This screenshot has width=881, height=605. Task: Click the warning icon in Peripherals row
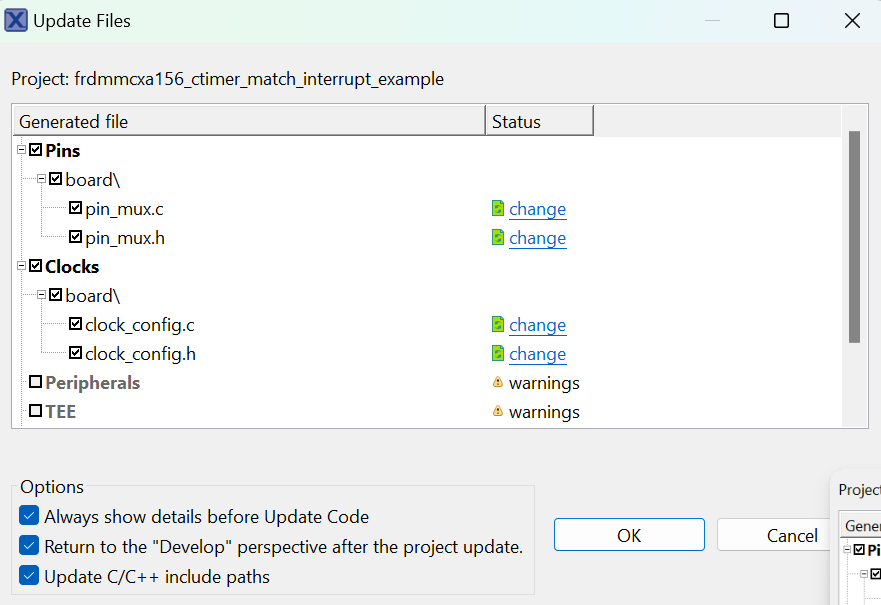[x=498, y=383]
